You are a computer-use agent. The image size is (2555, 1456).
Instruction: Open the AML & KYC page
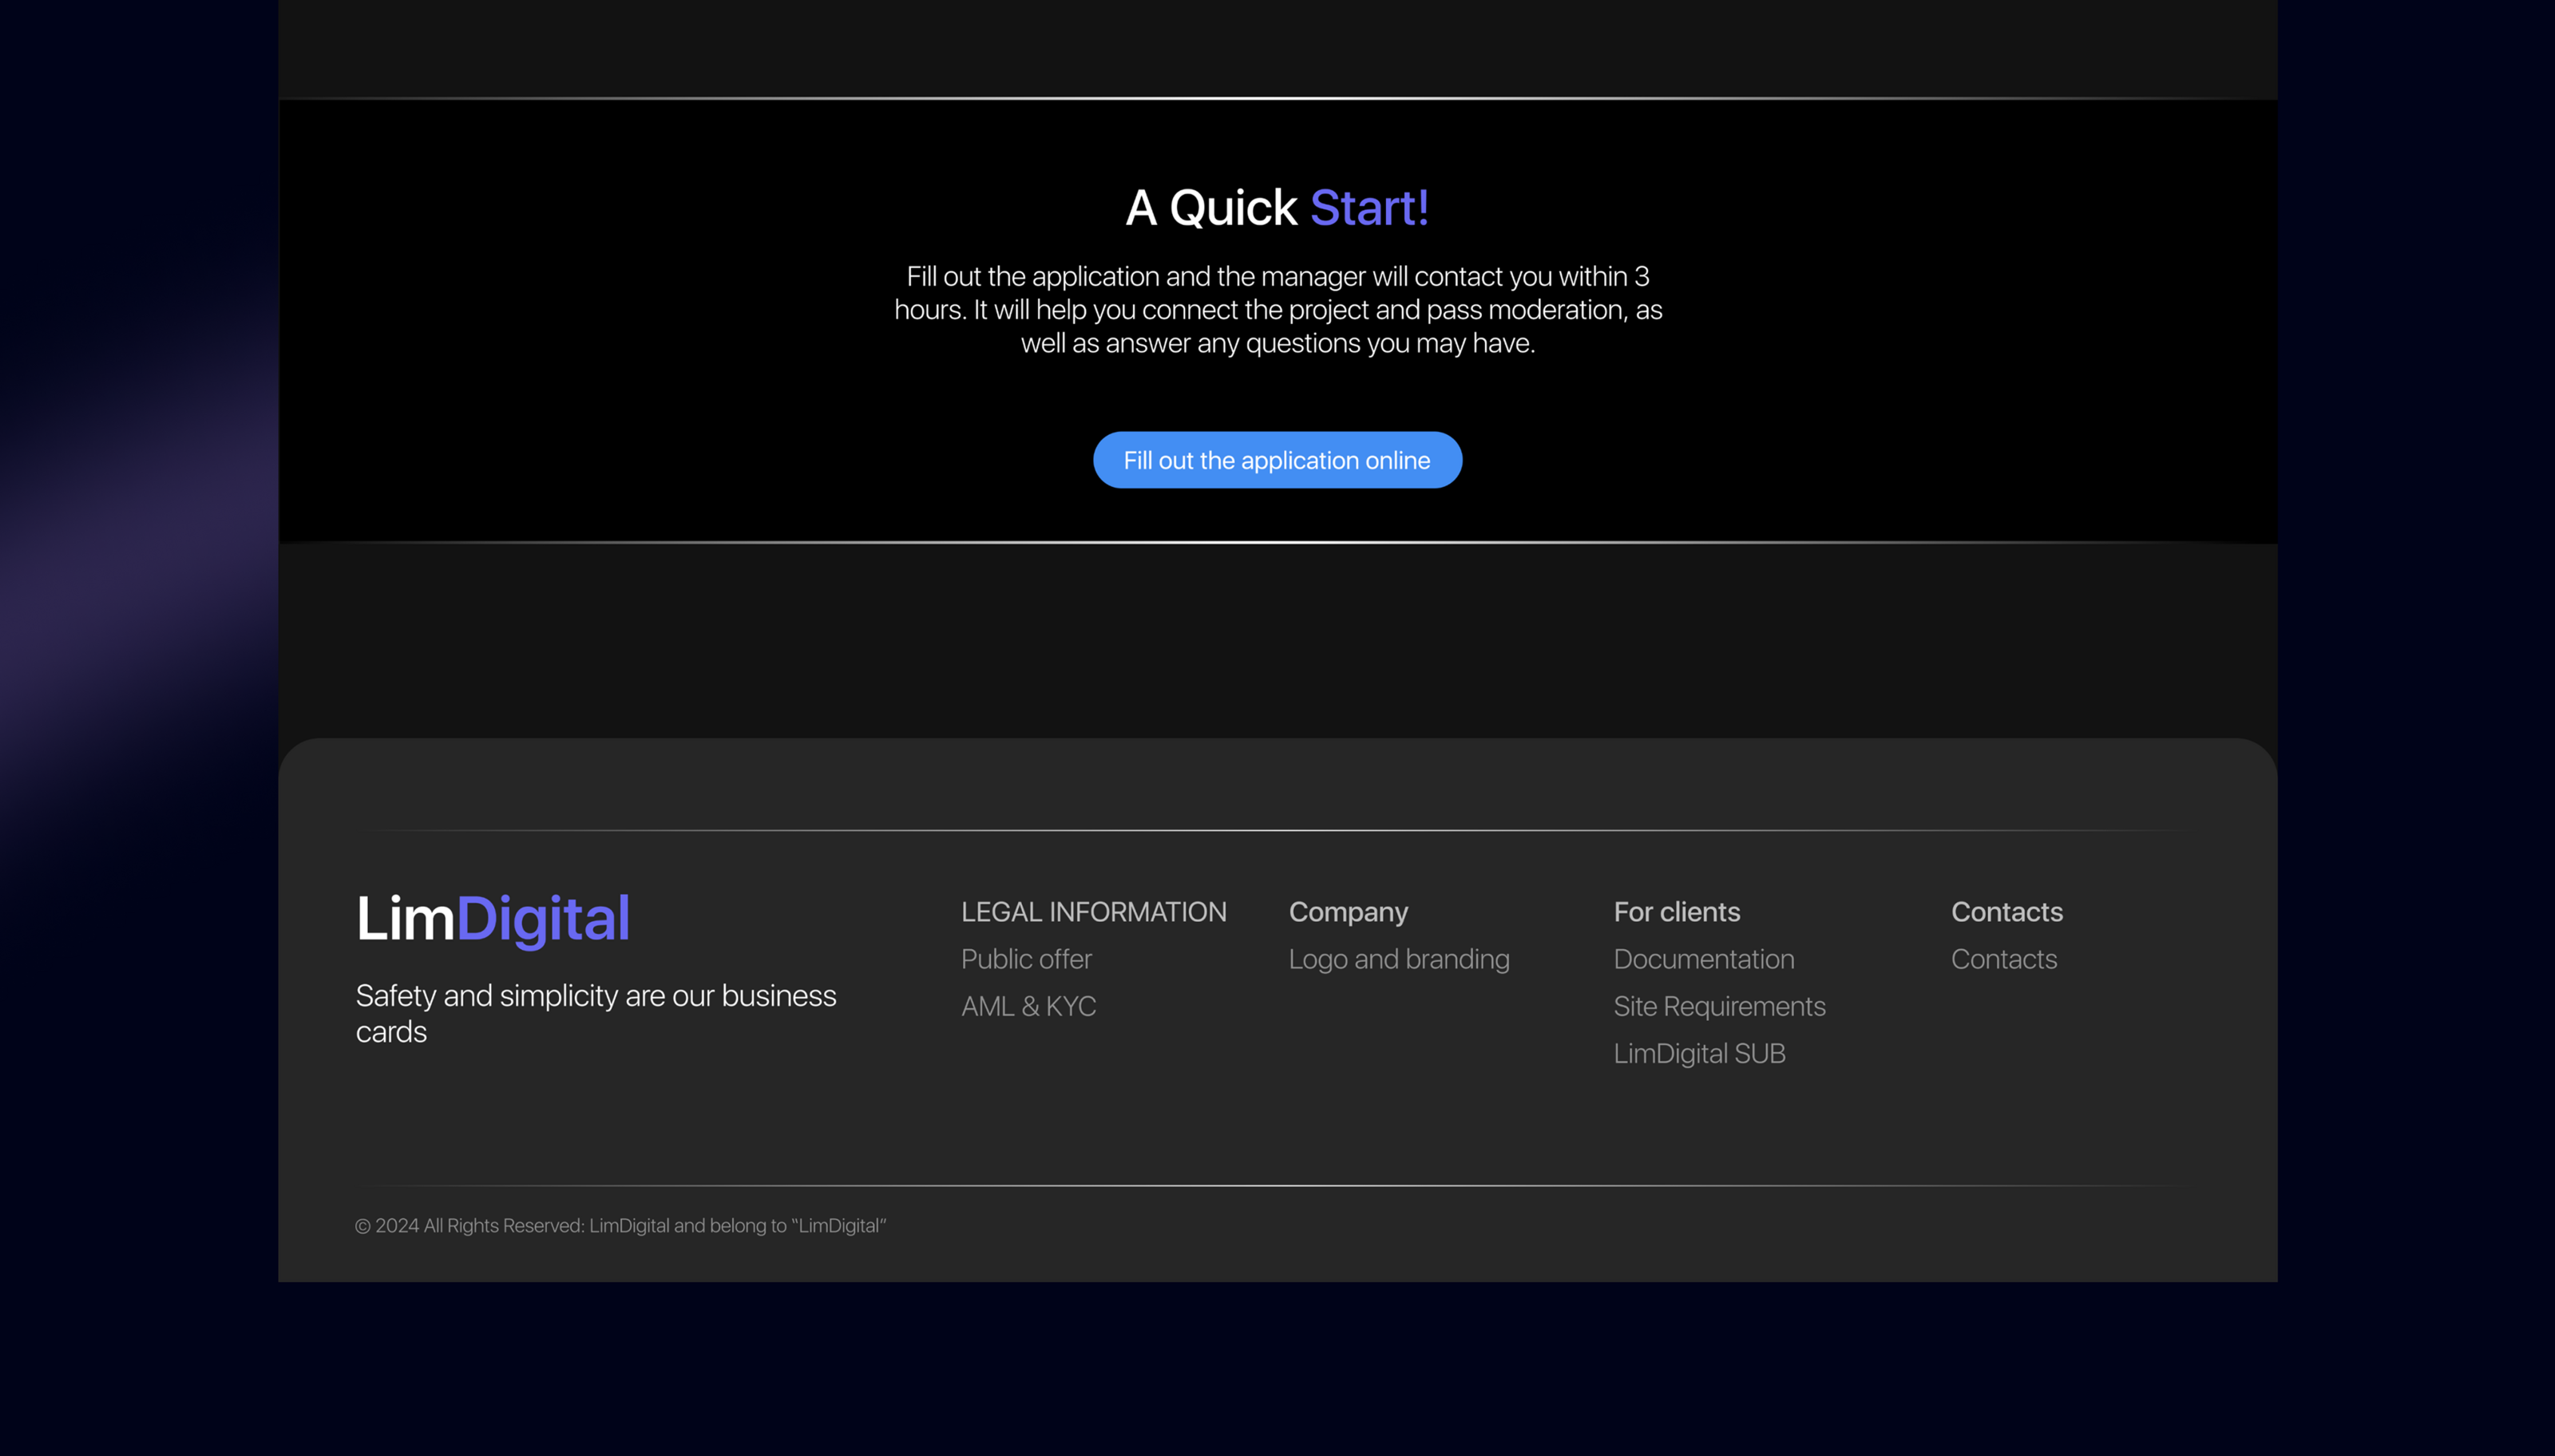pyautogui.click(x=1028, y=1006)
